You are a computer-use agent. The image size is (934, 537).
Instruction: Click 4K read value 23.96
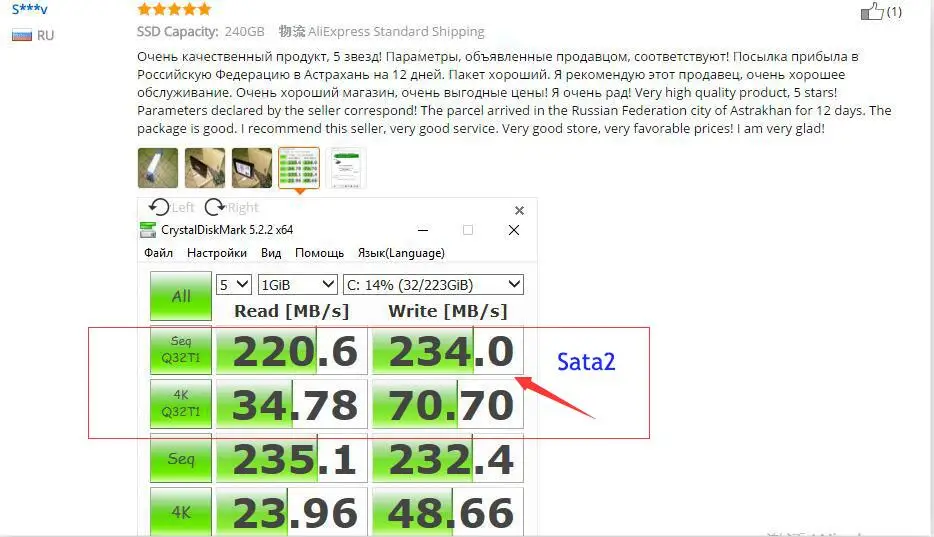292,512
